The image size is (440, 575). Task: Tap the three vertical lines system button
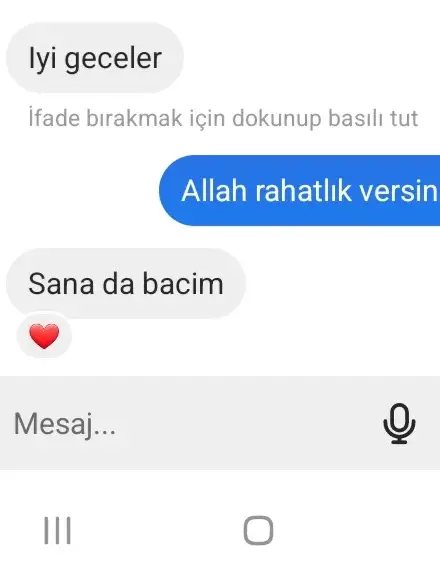coord(58,530)
